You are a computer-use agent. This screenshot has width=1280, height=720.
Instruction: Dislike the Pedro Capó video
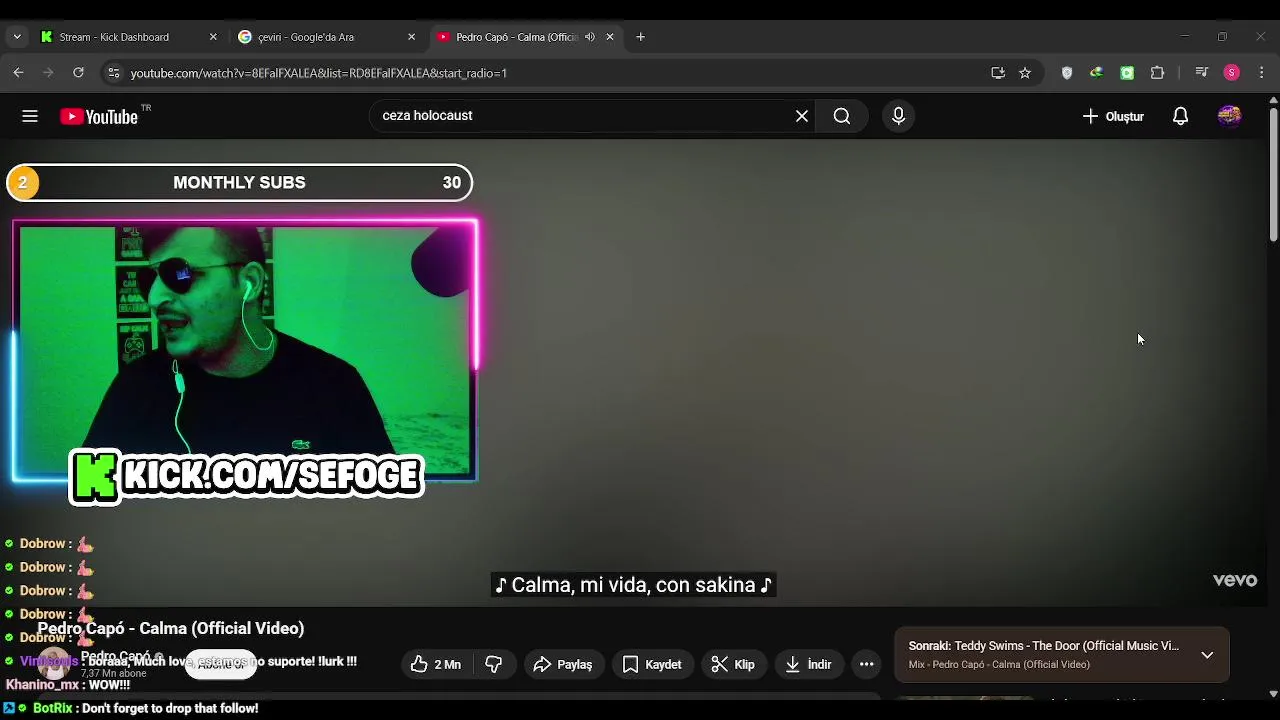tap(494, 664)
